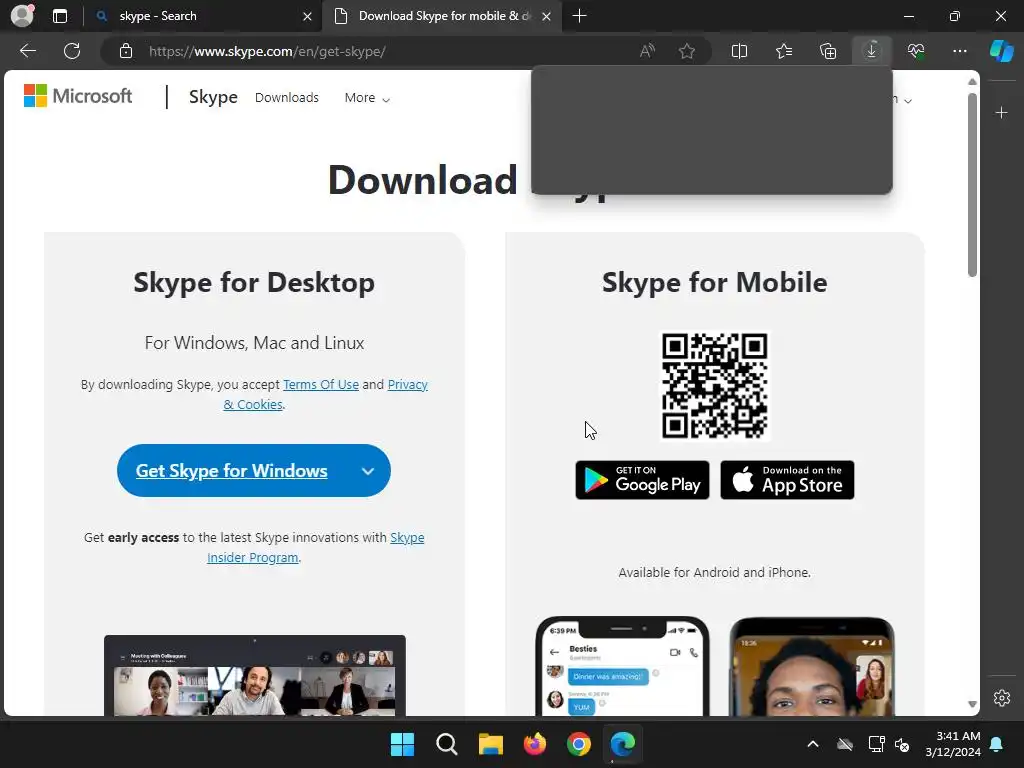Open the OneDrive tray icon
Viewport: 1024px width, 768px height.
(x=845, y=744)
